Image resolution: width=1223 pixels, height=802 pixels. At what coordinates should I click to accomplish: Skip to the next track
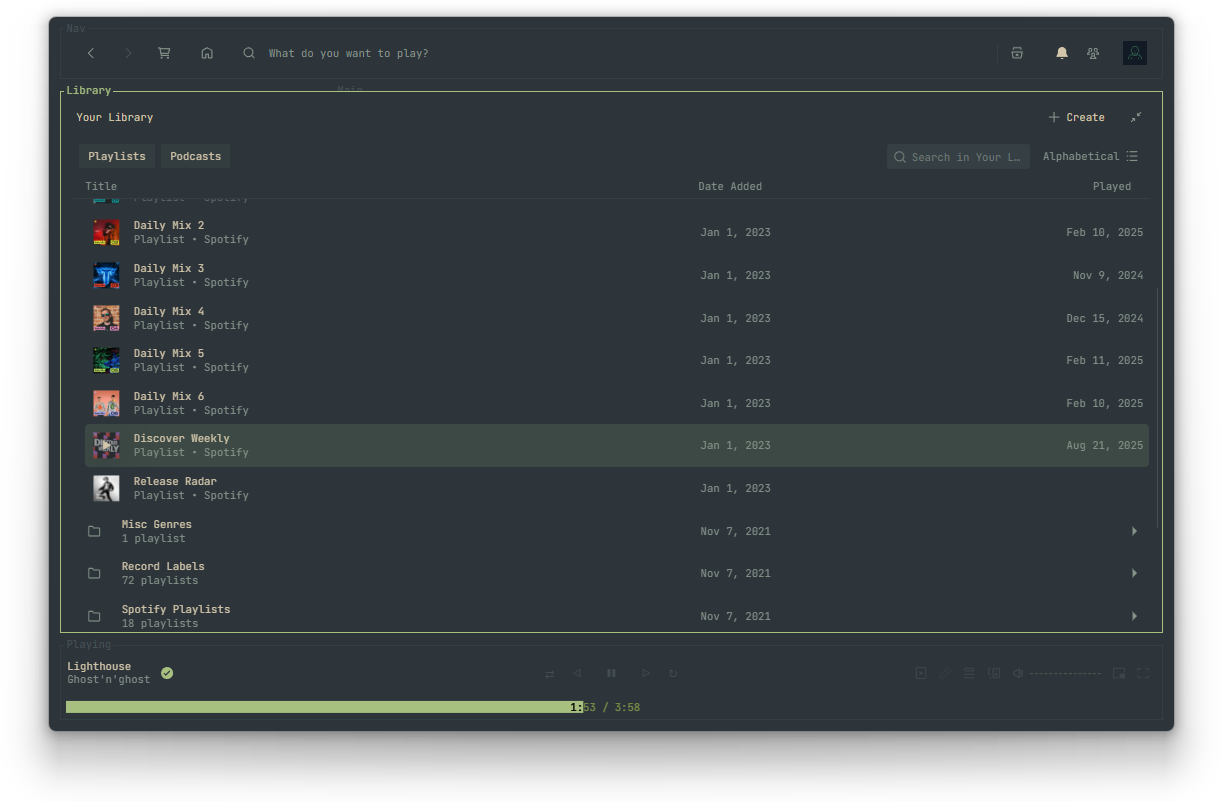pyautogui.click(x=646, y=673)
